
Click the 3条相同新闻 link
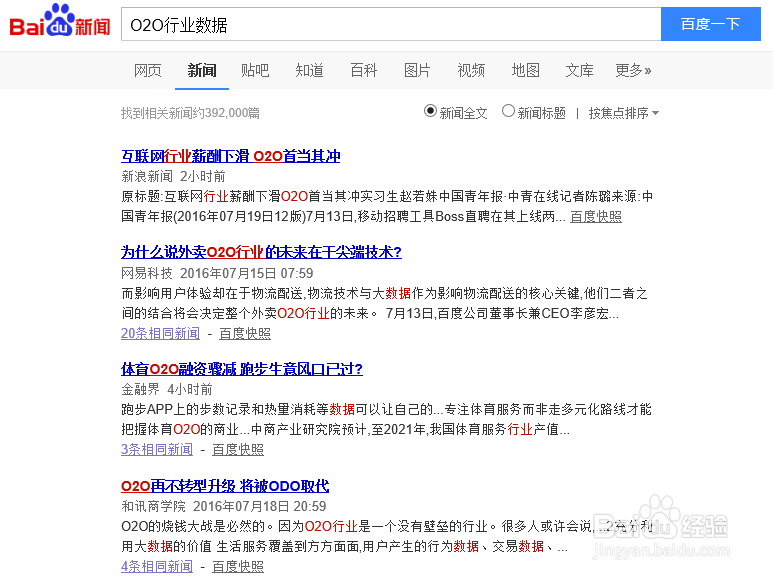[x=157, y=449]
